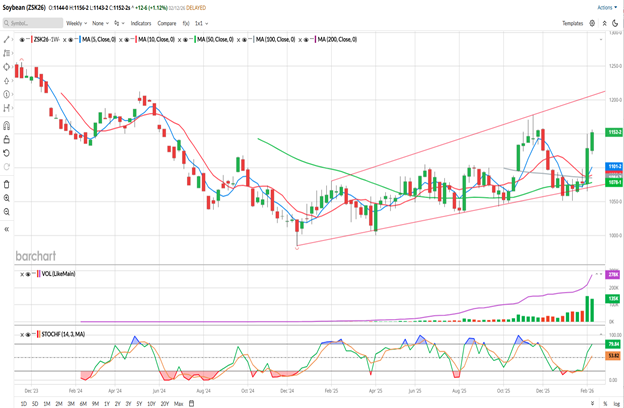Zoom out of the chart
Screen dimensions: 624x408
6,212
